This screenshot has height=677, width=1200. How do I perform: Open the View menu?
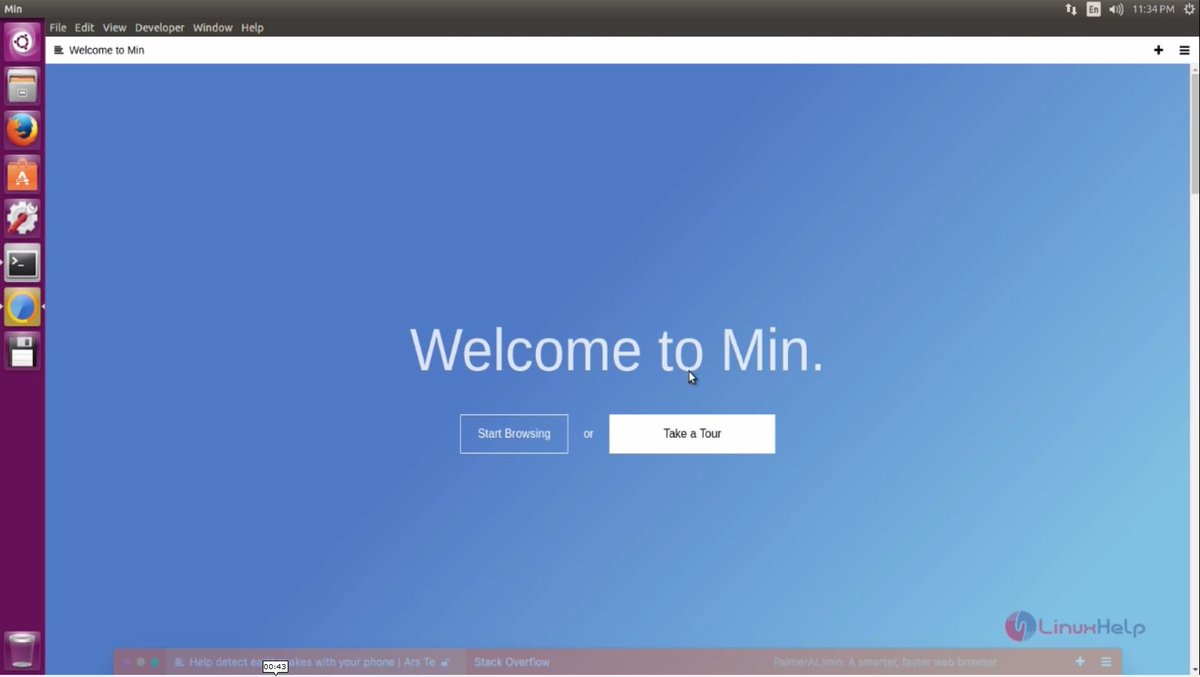coord(115,28)
